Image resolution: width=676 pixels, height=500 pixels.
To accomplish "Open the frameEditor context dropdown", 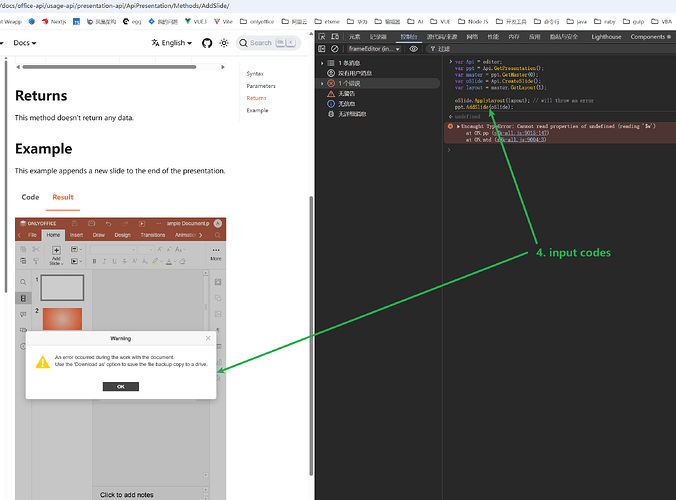I will (x=374, y=49).
